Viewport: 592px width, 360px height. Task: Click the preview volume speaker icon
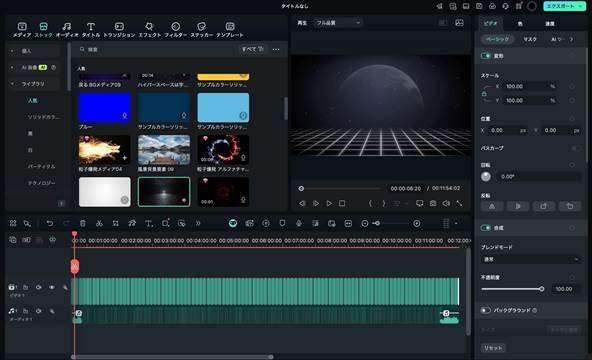(446, 203)
